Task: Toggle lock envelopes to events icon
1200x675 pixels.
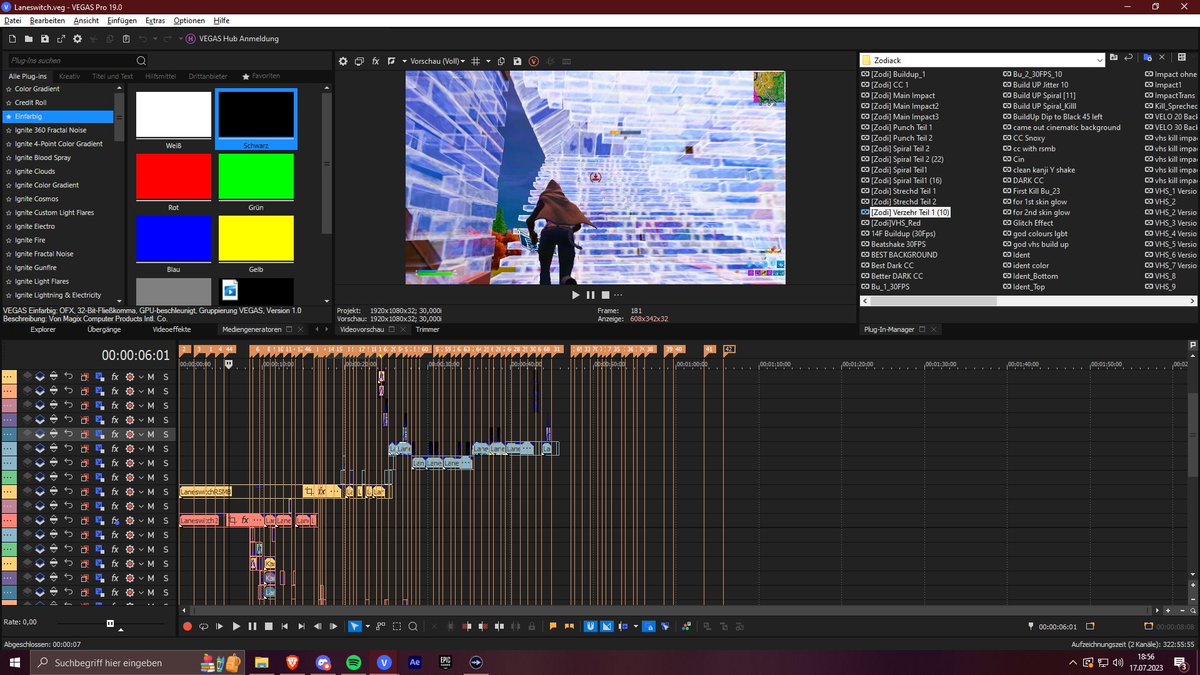Action: tap(648, 626)
